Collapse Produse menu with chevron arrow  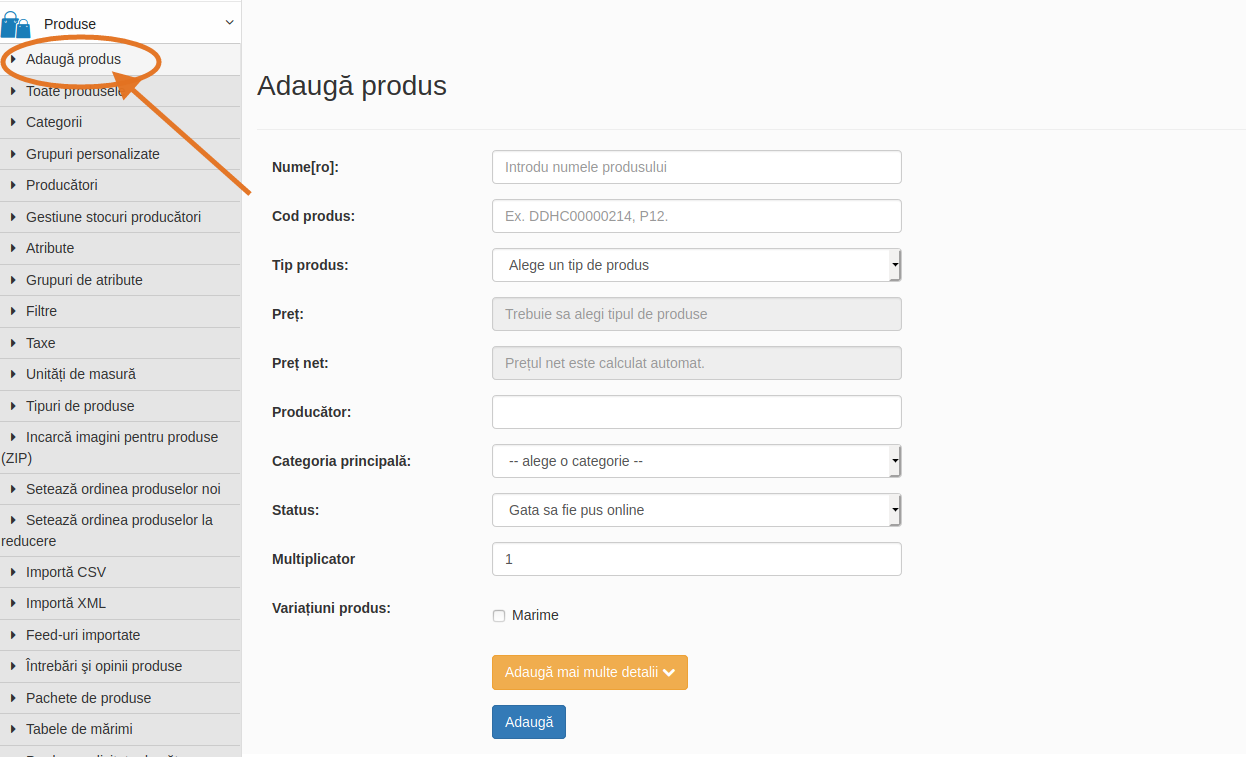tap(229, 22)
